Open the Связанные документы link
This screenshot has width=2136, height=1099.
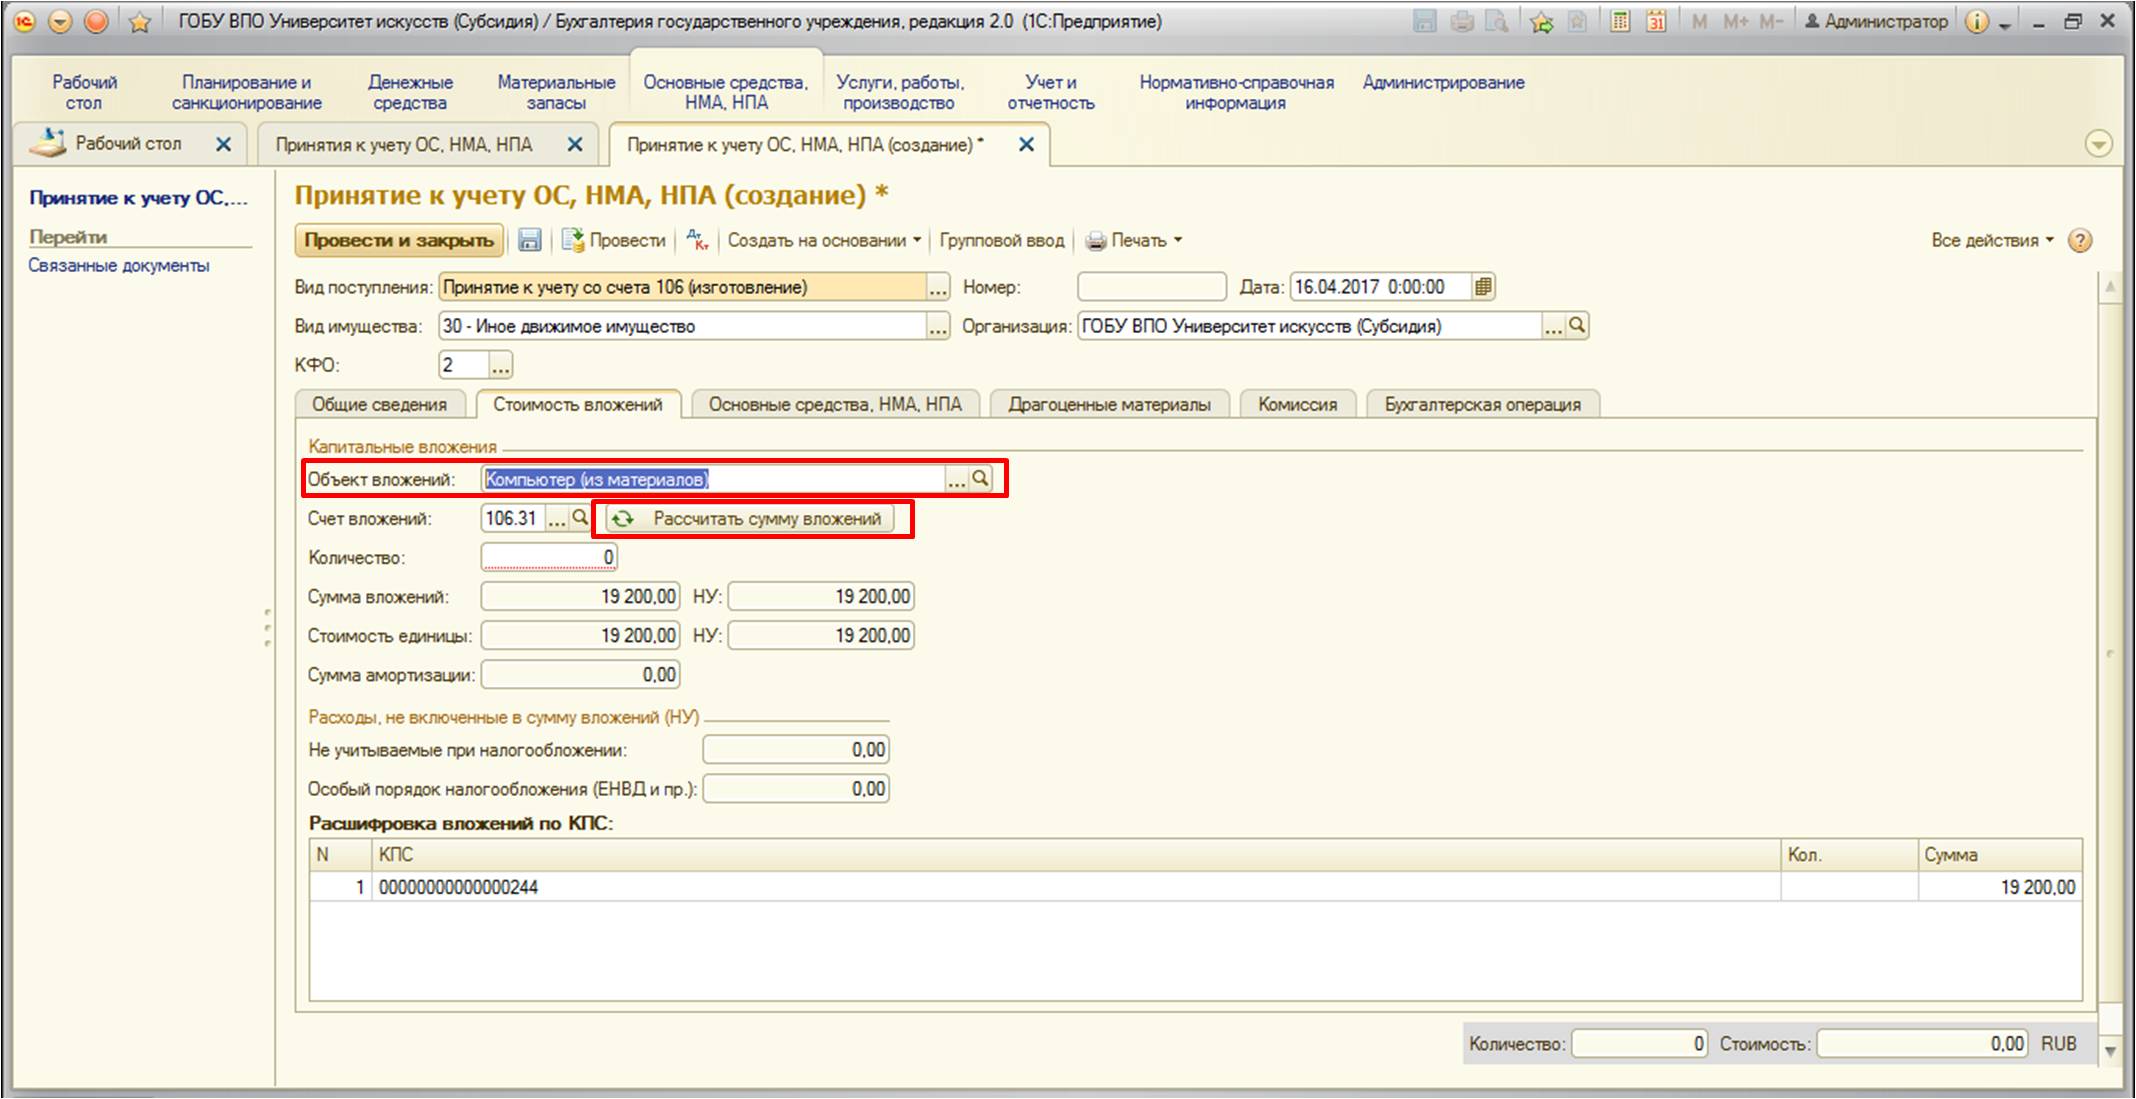point(119,265)
